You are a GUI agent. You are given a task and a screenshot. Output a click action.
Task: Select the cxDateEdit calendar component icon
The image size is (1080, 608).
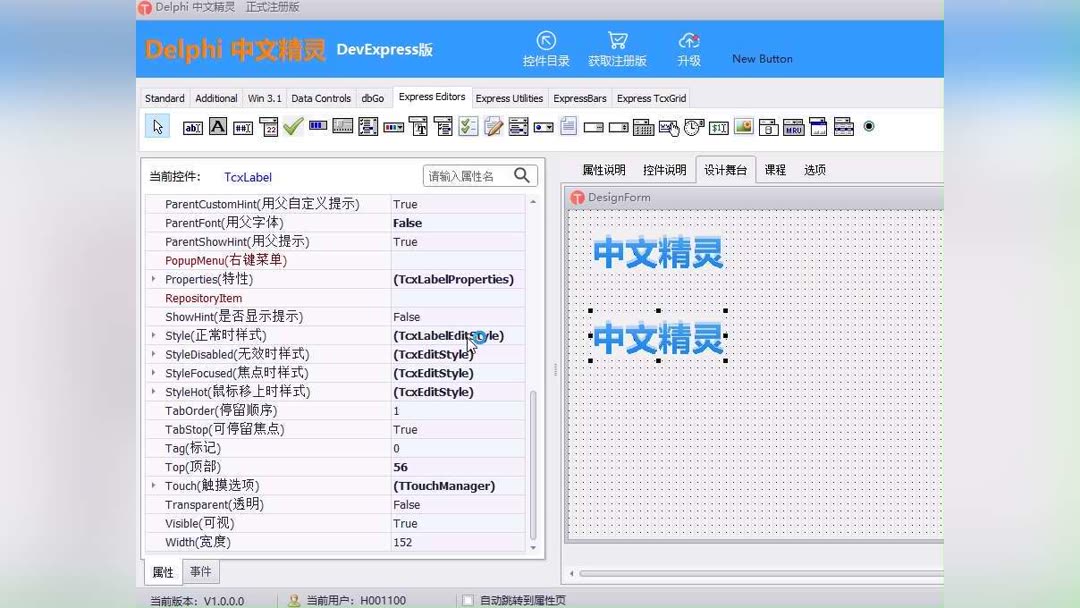point(268,127)
